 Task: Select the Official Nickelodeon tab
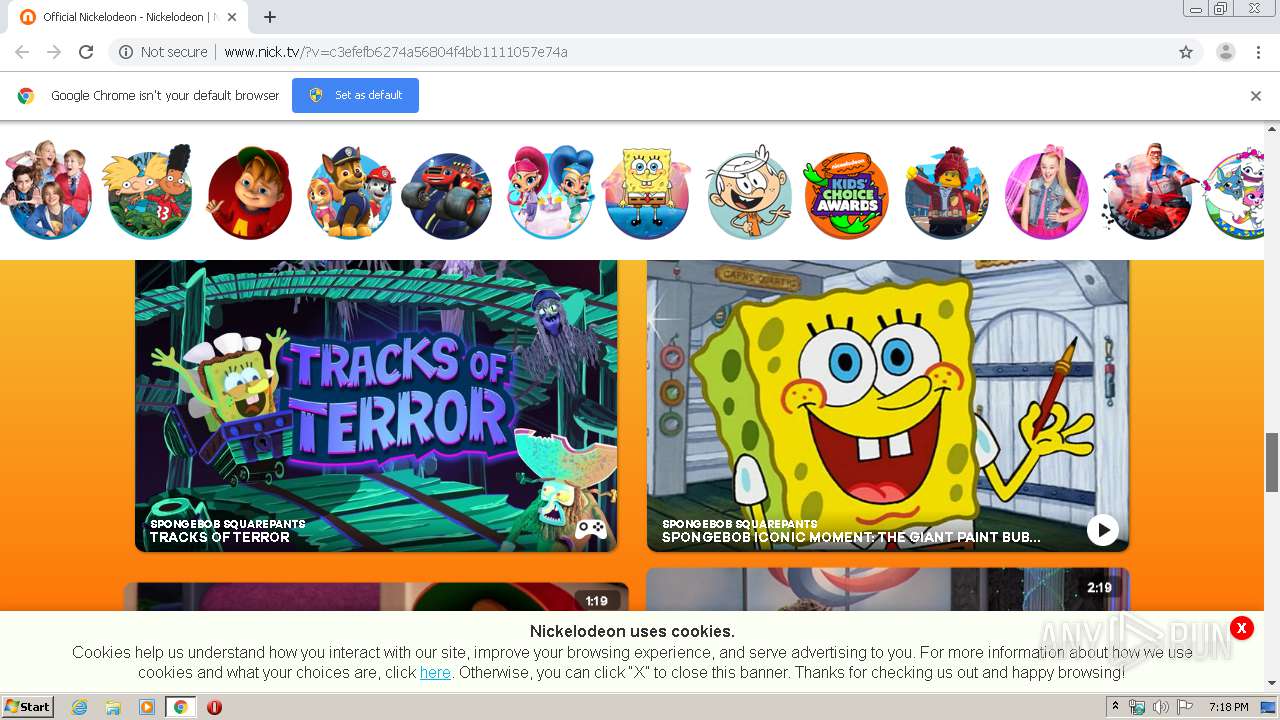tap(128, 17)
